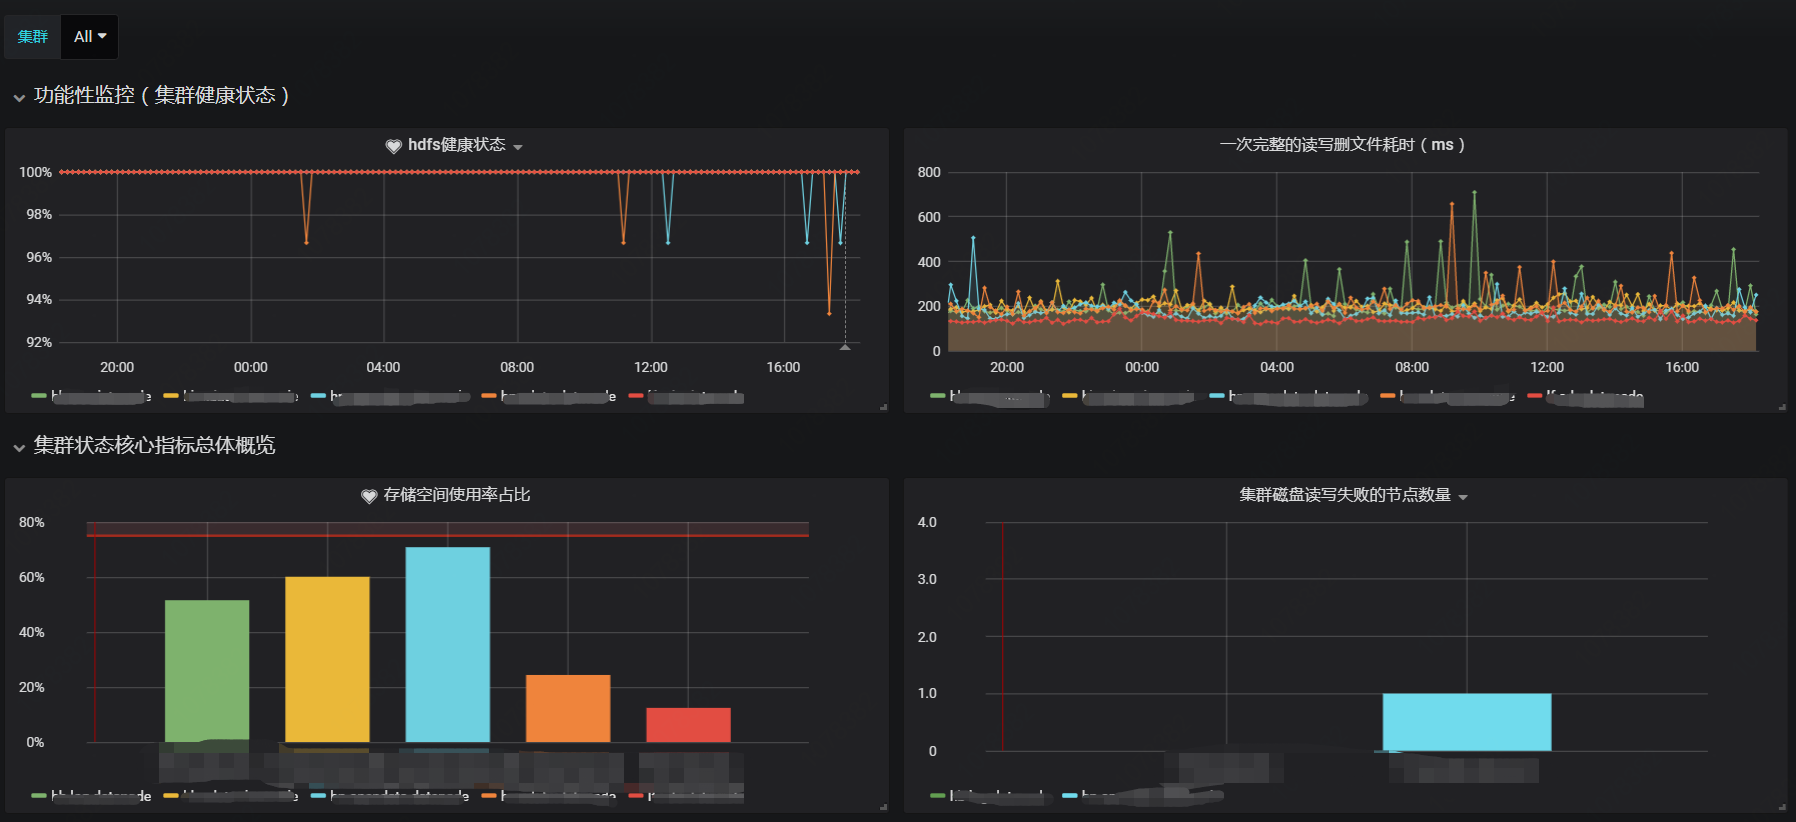The width and height of the screenshot is (1796, 822).
Task: Click the heart alert icon beside hdfs健康状态
Action: coord(393,146)
